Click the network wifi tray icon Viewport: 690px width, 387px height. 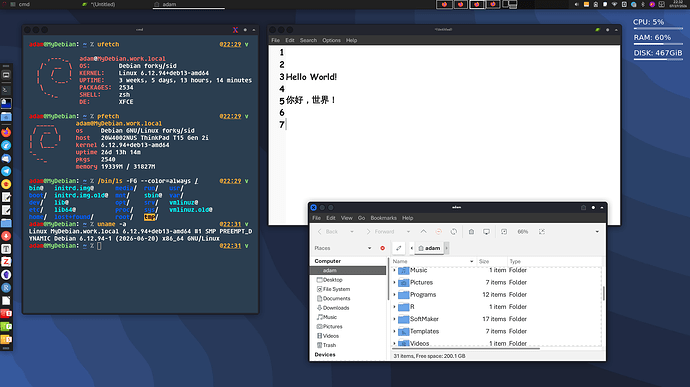tap(614, 4)
